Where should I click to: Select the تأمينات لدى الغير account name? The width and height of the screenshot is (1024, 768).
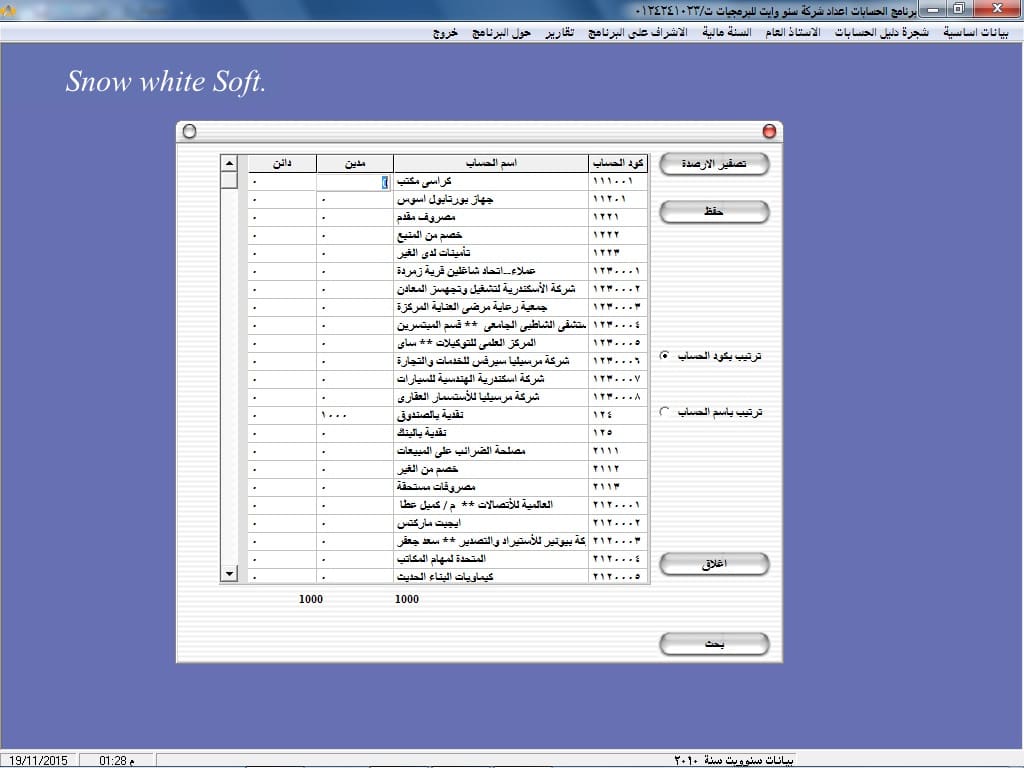[433, 253]
